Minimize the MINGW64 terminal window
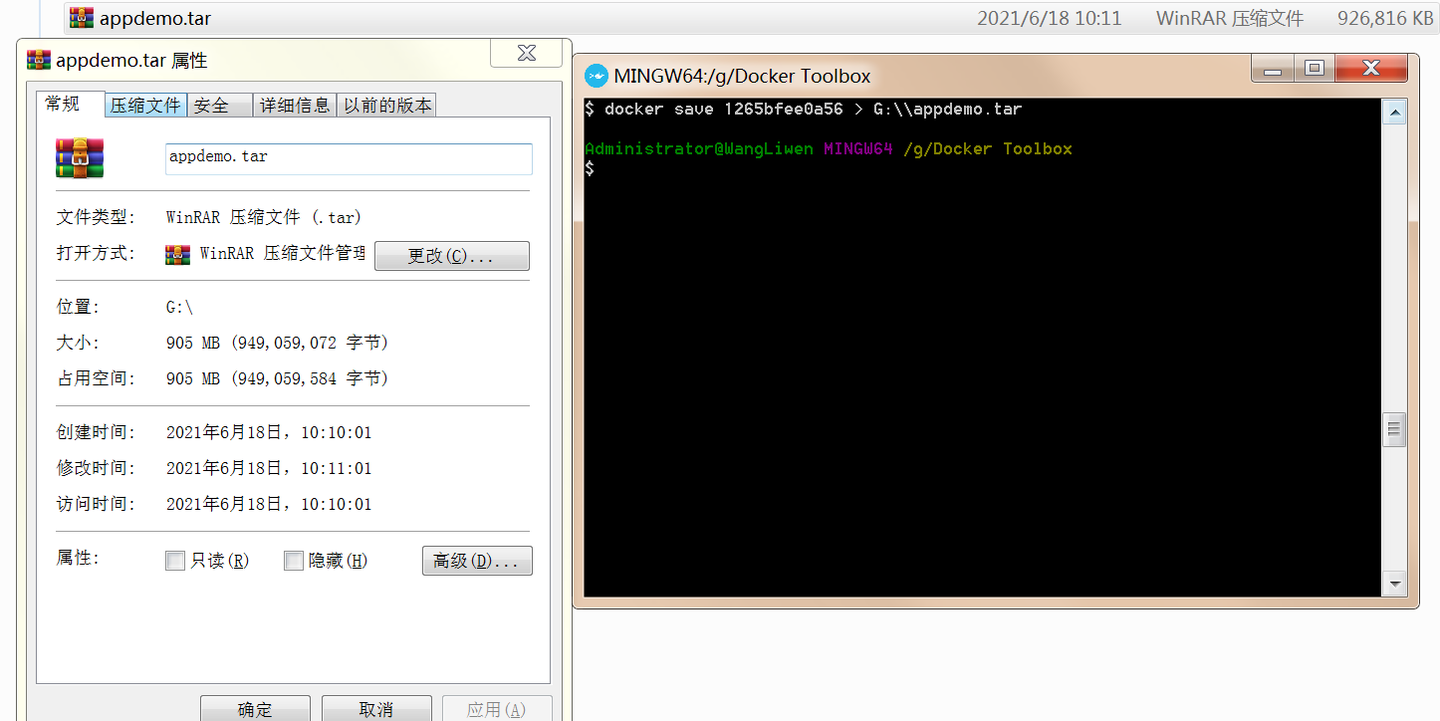 tap(1273, 69)
